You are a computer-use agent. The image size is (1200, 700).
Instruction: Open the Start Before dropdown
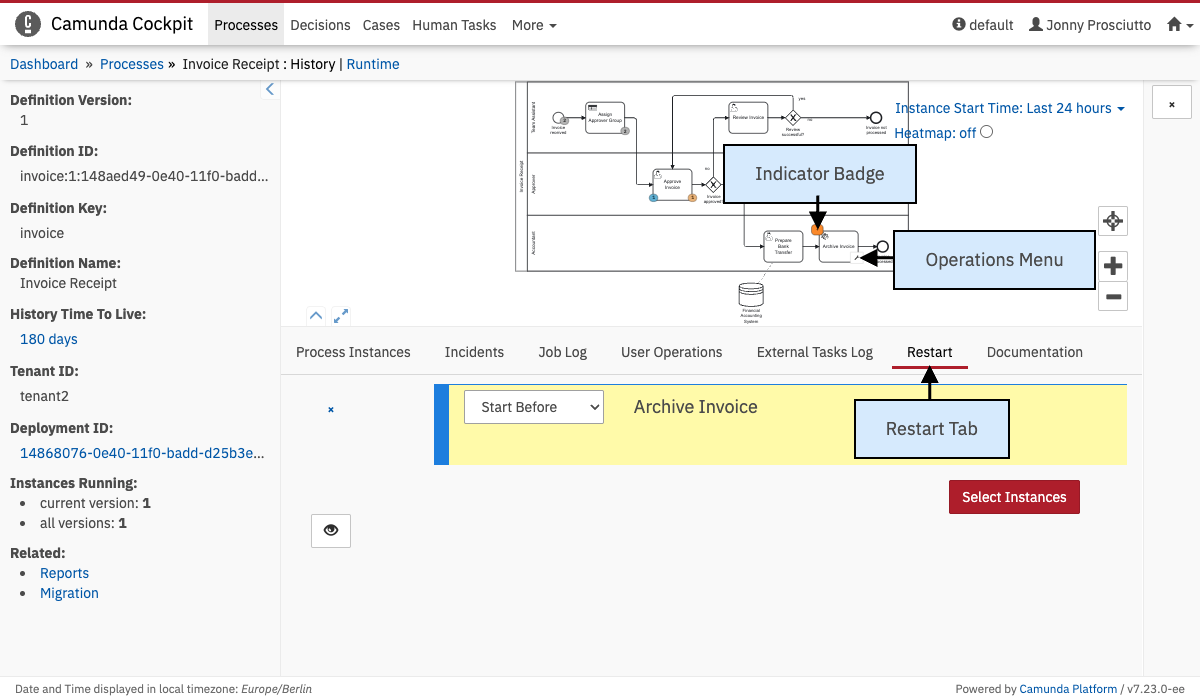[x=534, y=407]
